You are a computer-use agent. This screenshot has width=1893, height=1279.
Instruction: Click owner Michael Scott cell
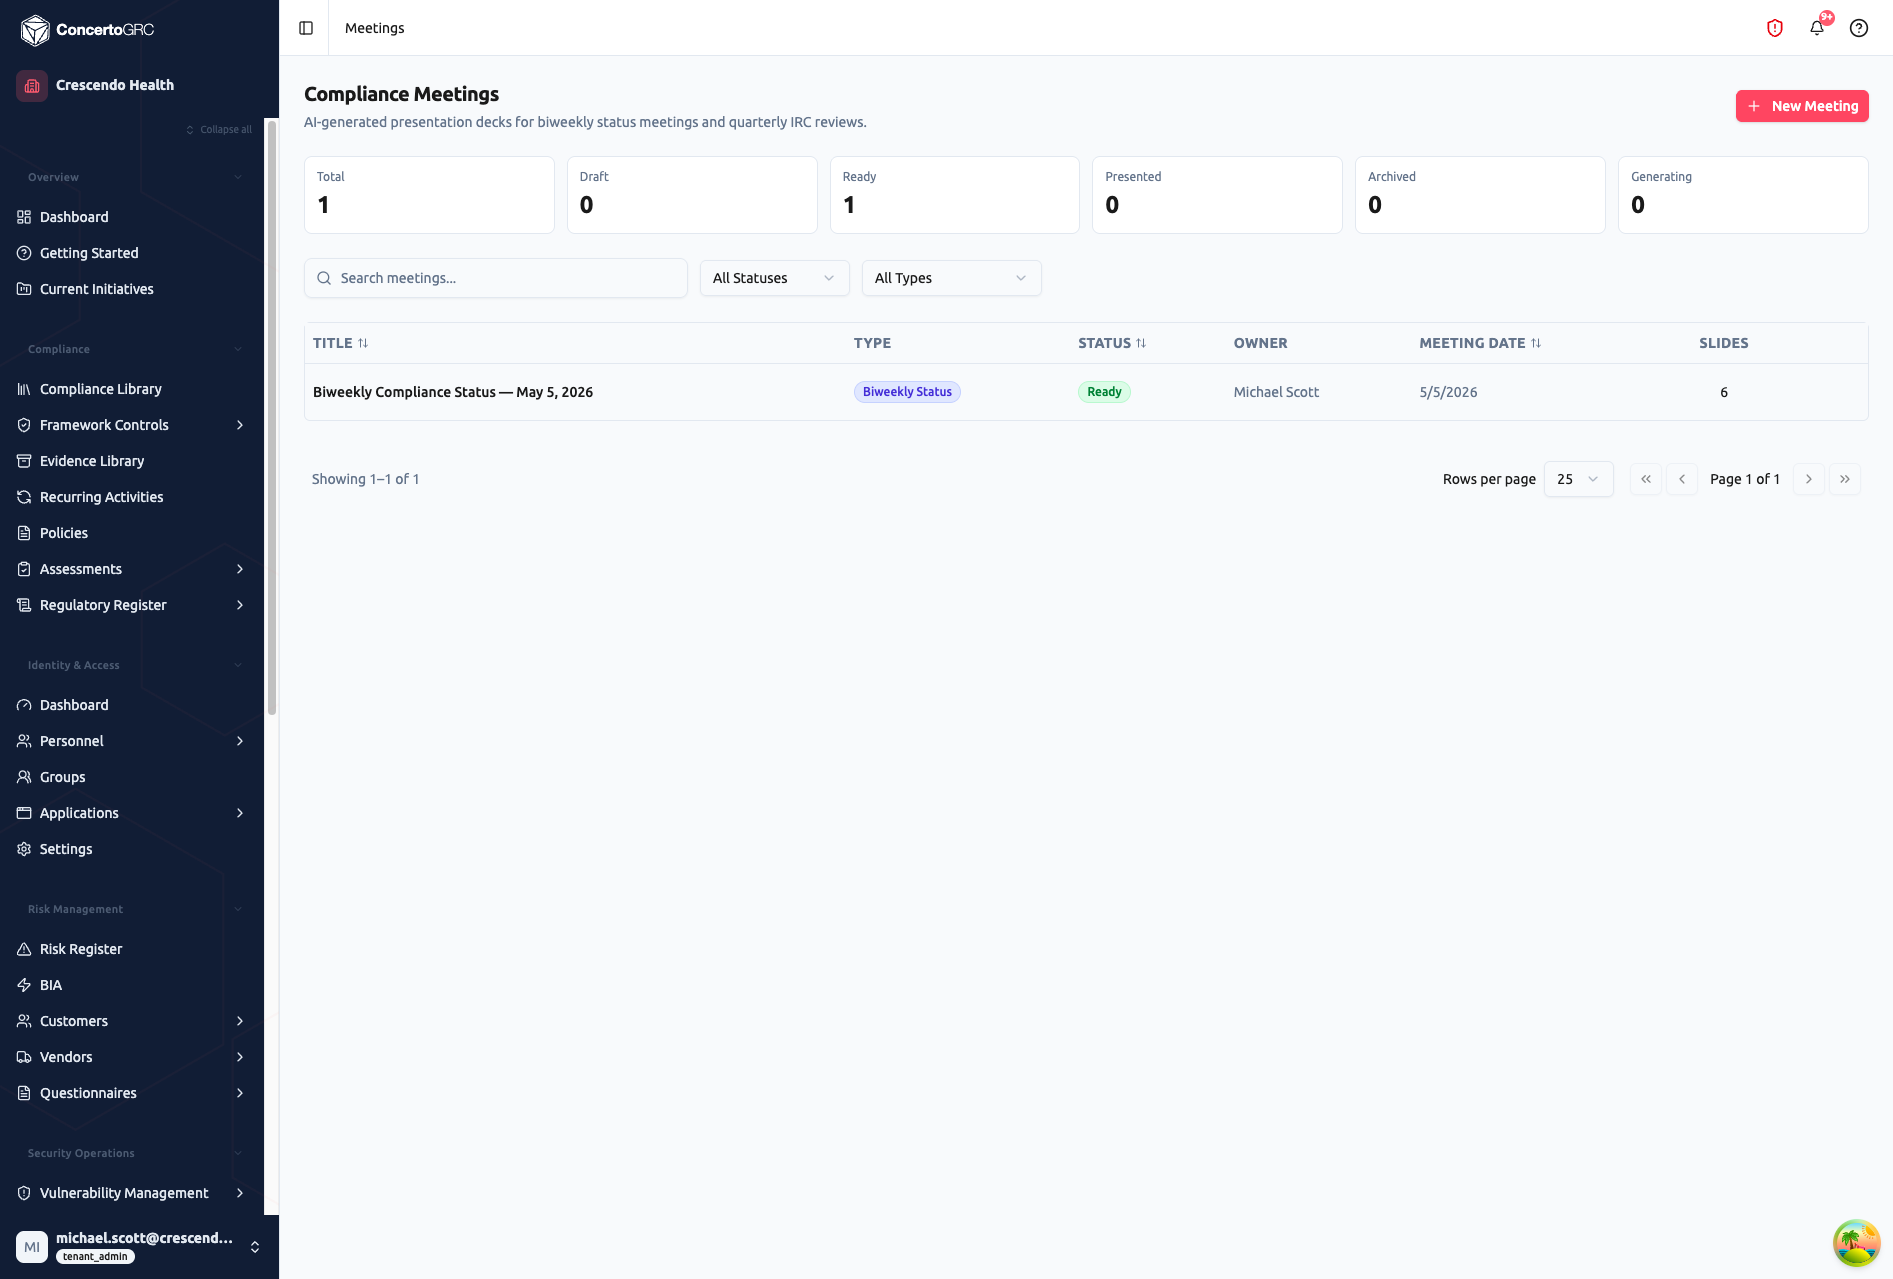(1276, 392)
